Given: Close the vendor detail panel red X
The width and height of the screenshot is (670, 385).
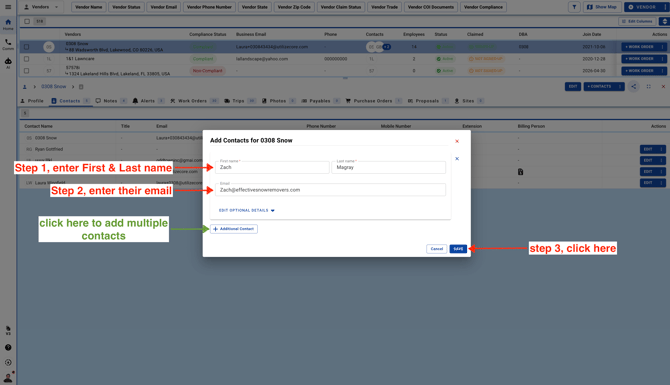Looking at the screenshot, I should tap(663, 86).
